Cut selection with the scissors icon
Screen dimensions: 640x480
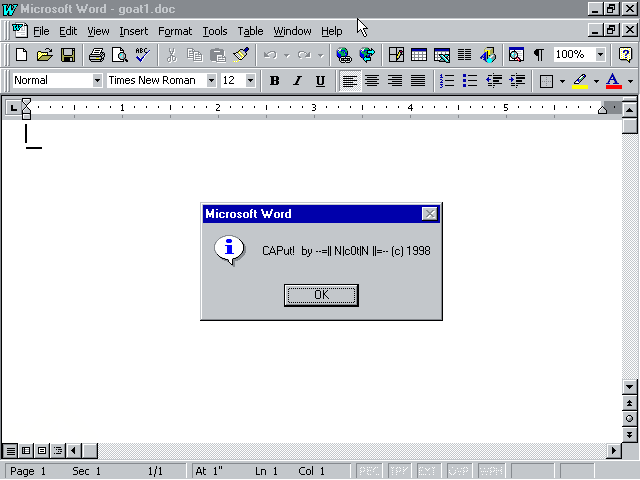(x=172, y=55)
